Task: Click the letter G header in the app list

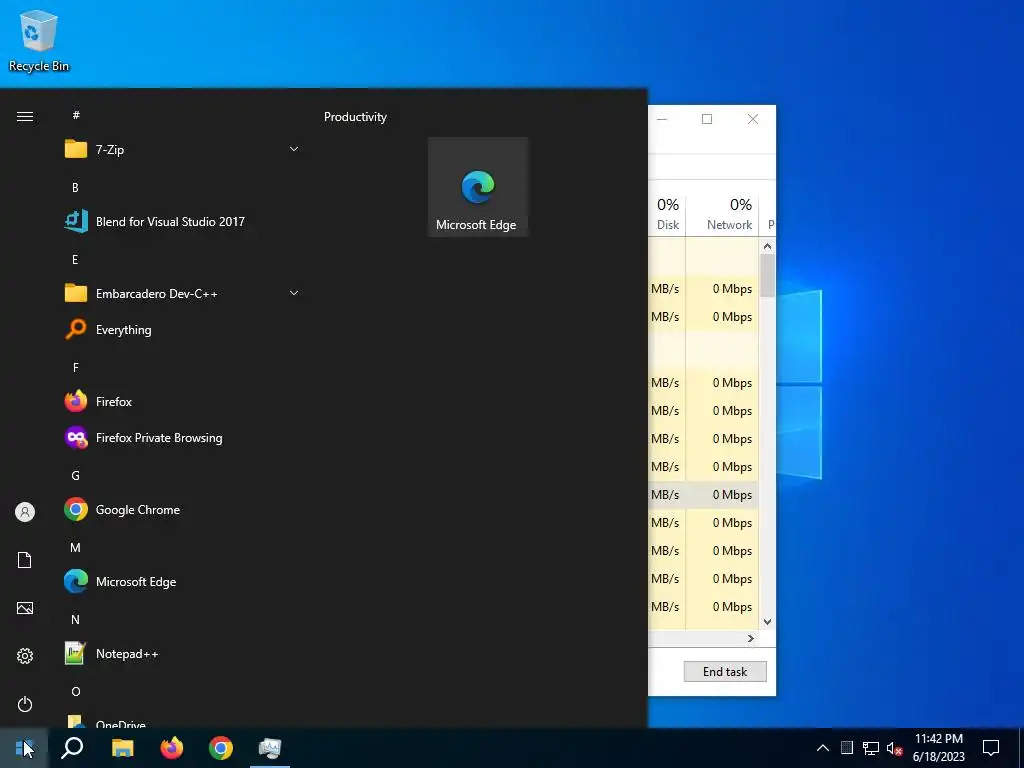Action: [75, 475]
